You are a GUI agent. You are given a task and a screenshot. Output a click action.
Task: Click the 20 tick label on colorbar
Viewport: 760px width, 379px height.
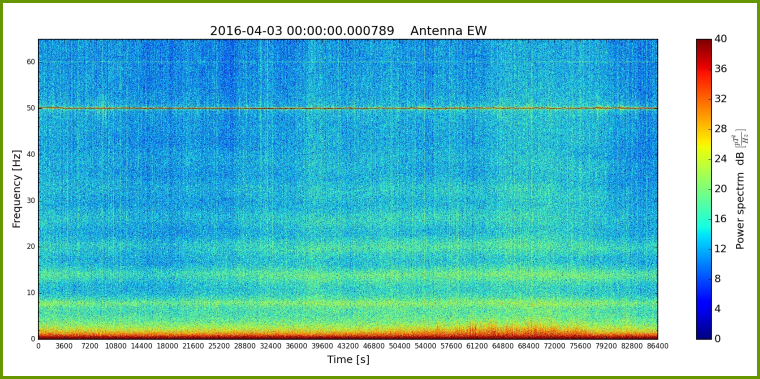point(720,189)
